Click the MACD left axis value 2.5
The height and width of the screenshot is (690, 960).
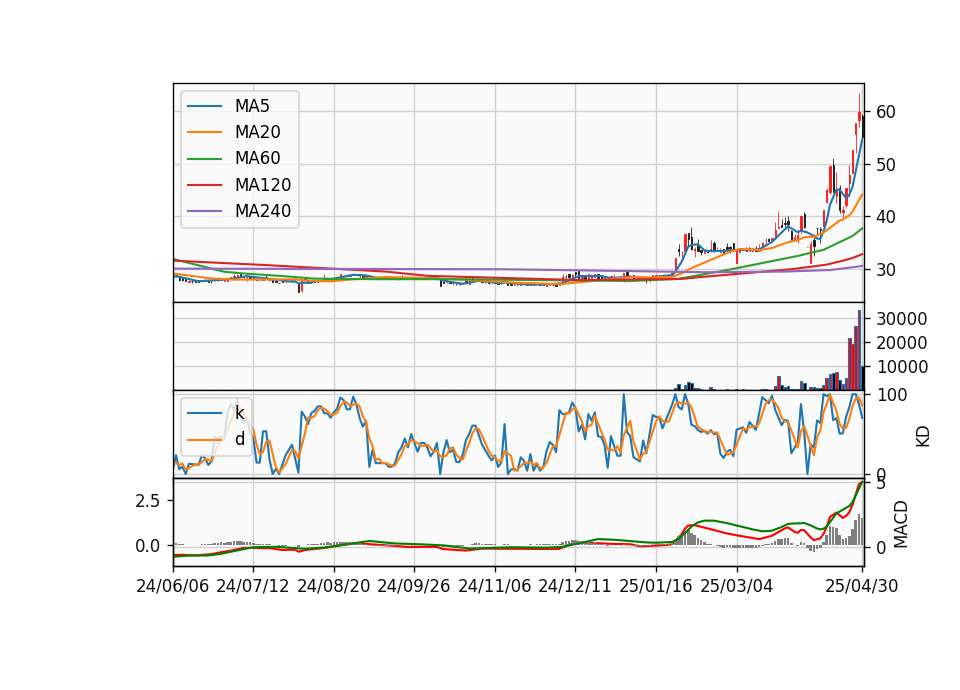click(x=148, y=501)
